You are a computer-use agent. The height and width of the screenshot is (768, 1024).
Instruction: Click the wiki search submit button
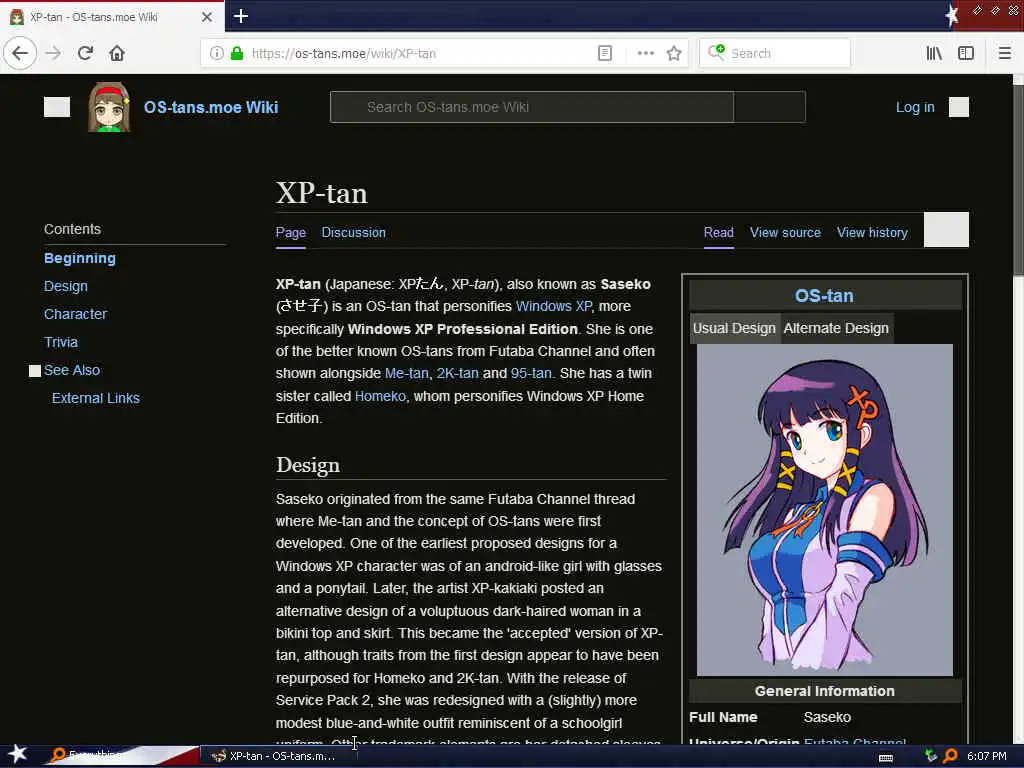click(769, 107)
